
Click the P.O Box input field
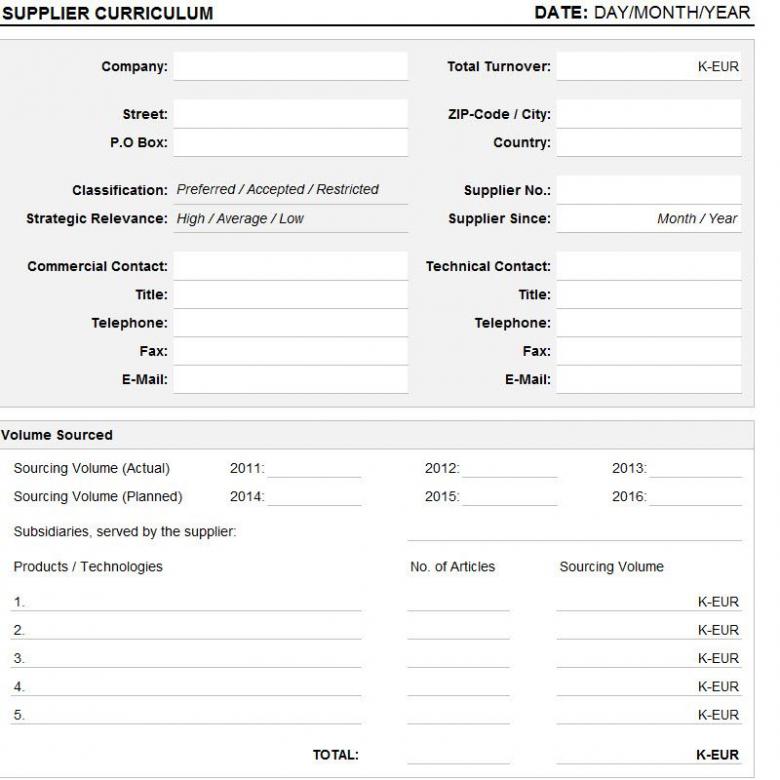(x=290, y=143)
